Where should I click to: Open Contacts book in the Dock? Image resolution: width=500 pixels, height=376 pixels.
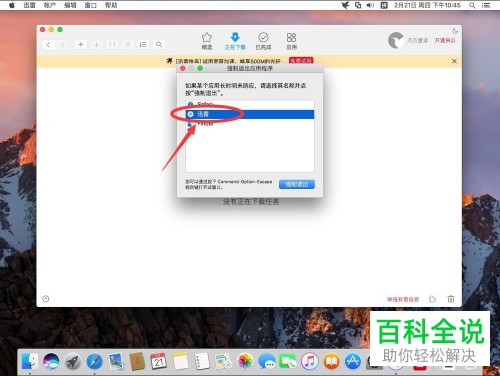[137, 361]
